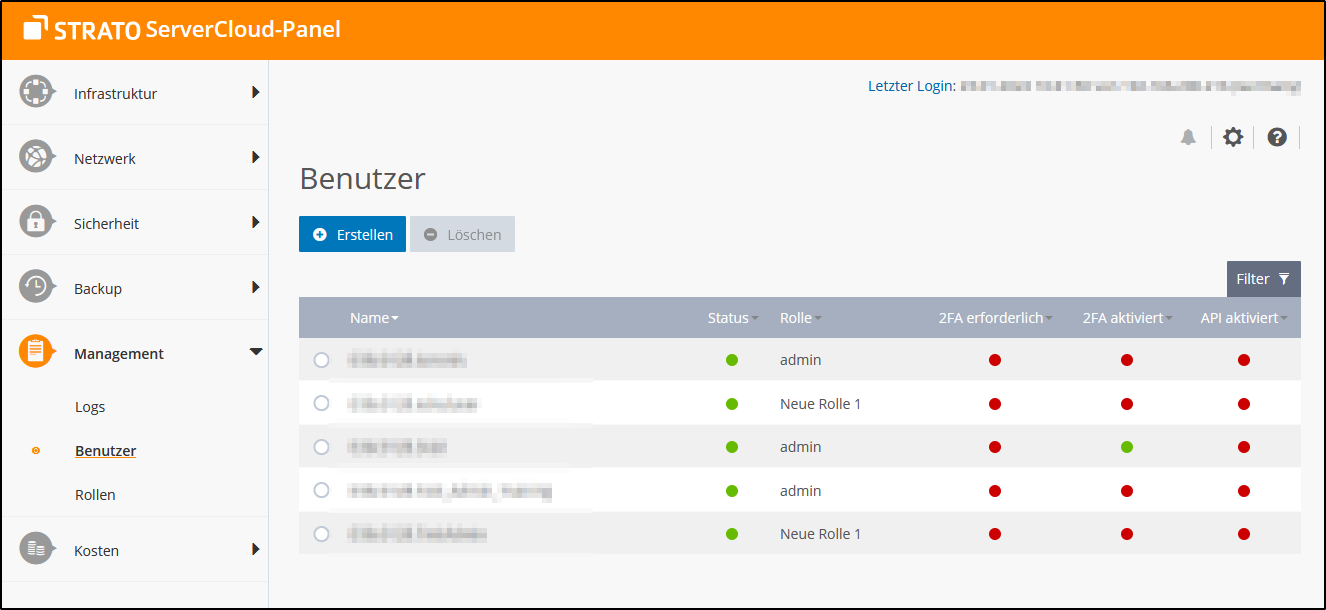Select the radio button in the first user row
The height and width of the screenshot is (610, 1326).
click(321, 360)
